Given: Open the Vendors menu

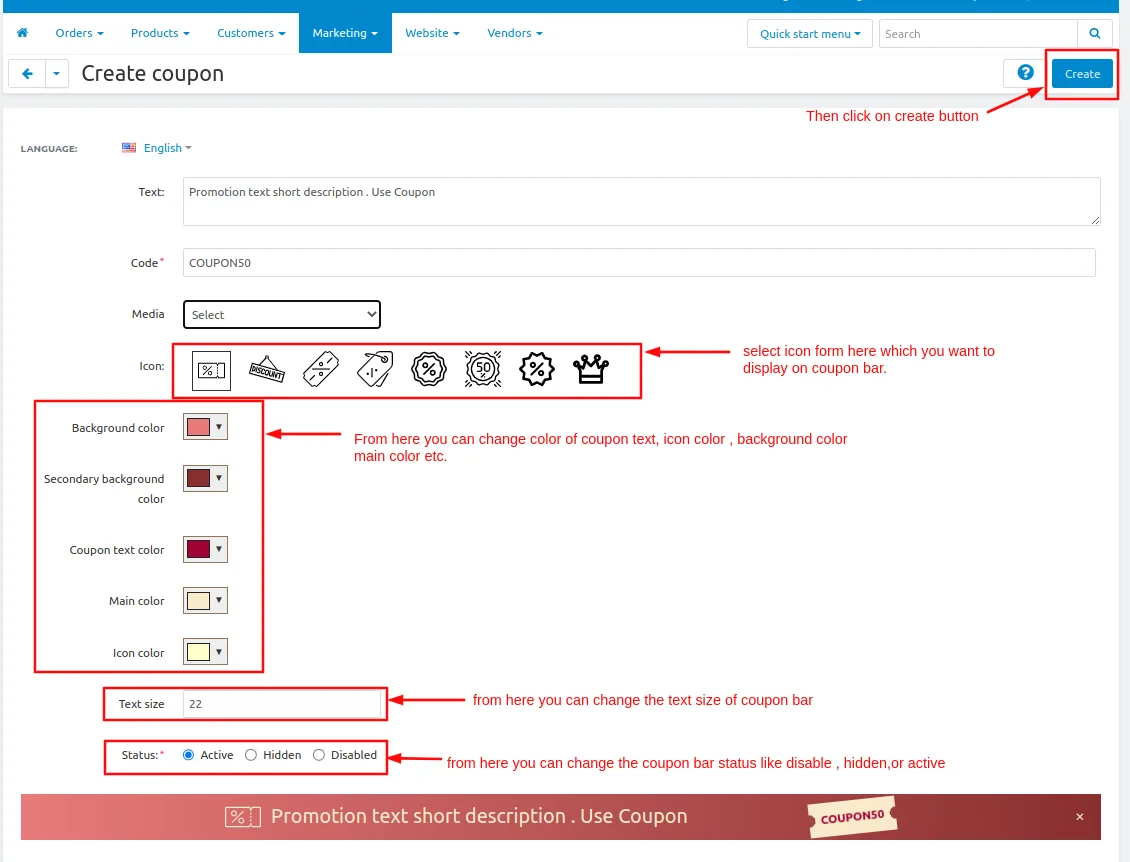Looking at the screenshot, I should 515,33.
